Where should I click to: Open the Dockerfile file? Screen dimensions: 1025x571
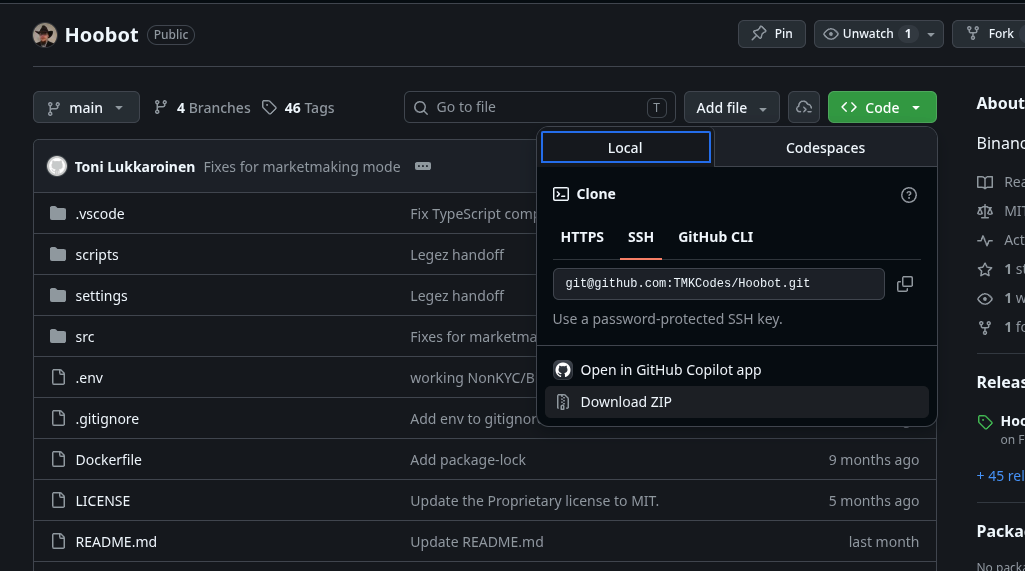(x=109, y=460)
